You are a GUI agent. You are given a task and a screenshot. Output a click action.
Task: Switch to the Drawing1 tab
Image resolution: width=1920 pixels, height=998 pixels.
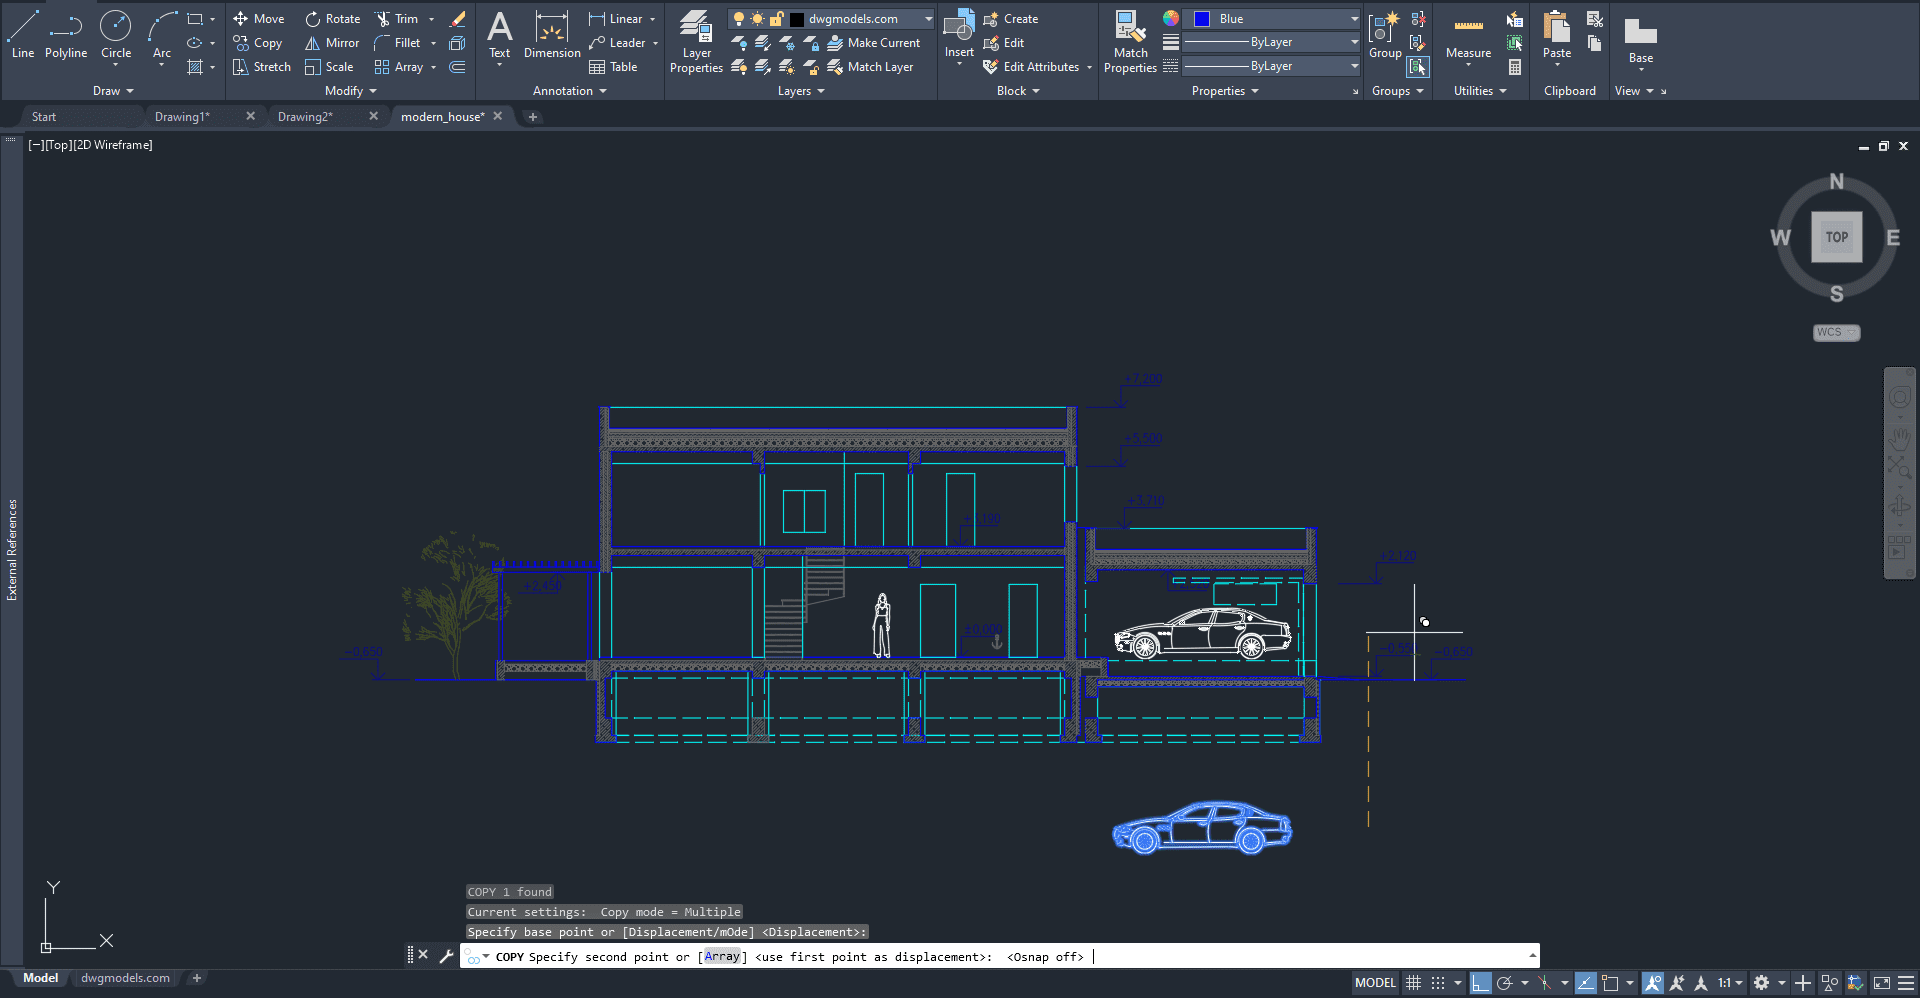(183, 116)
